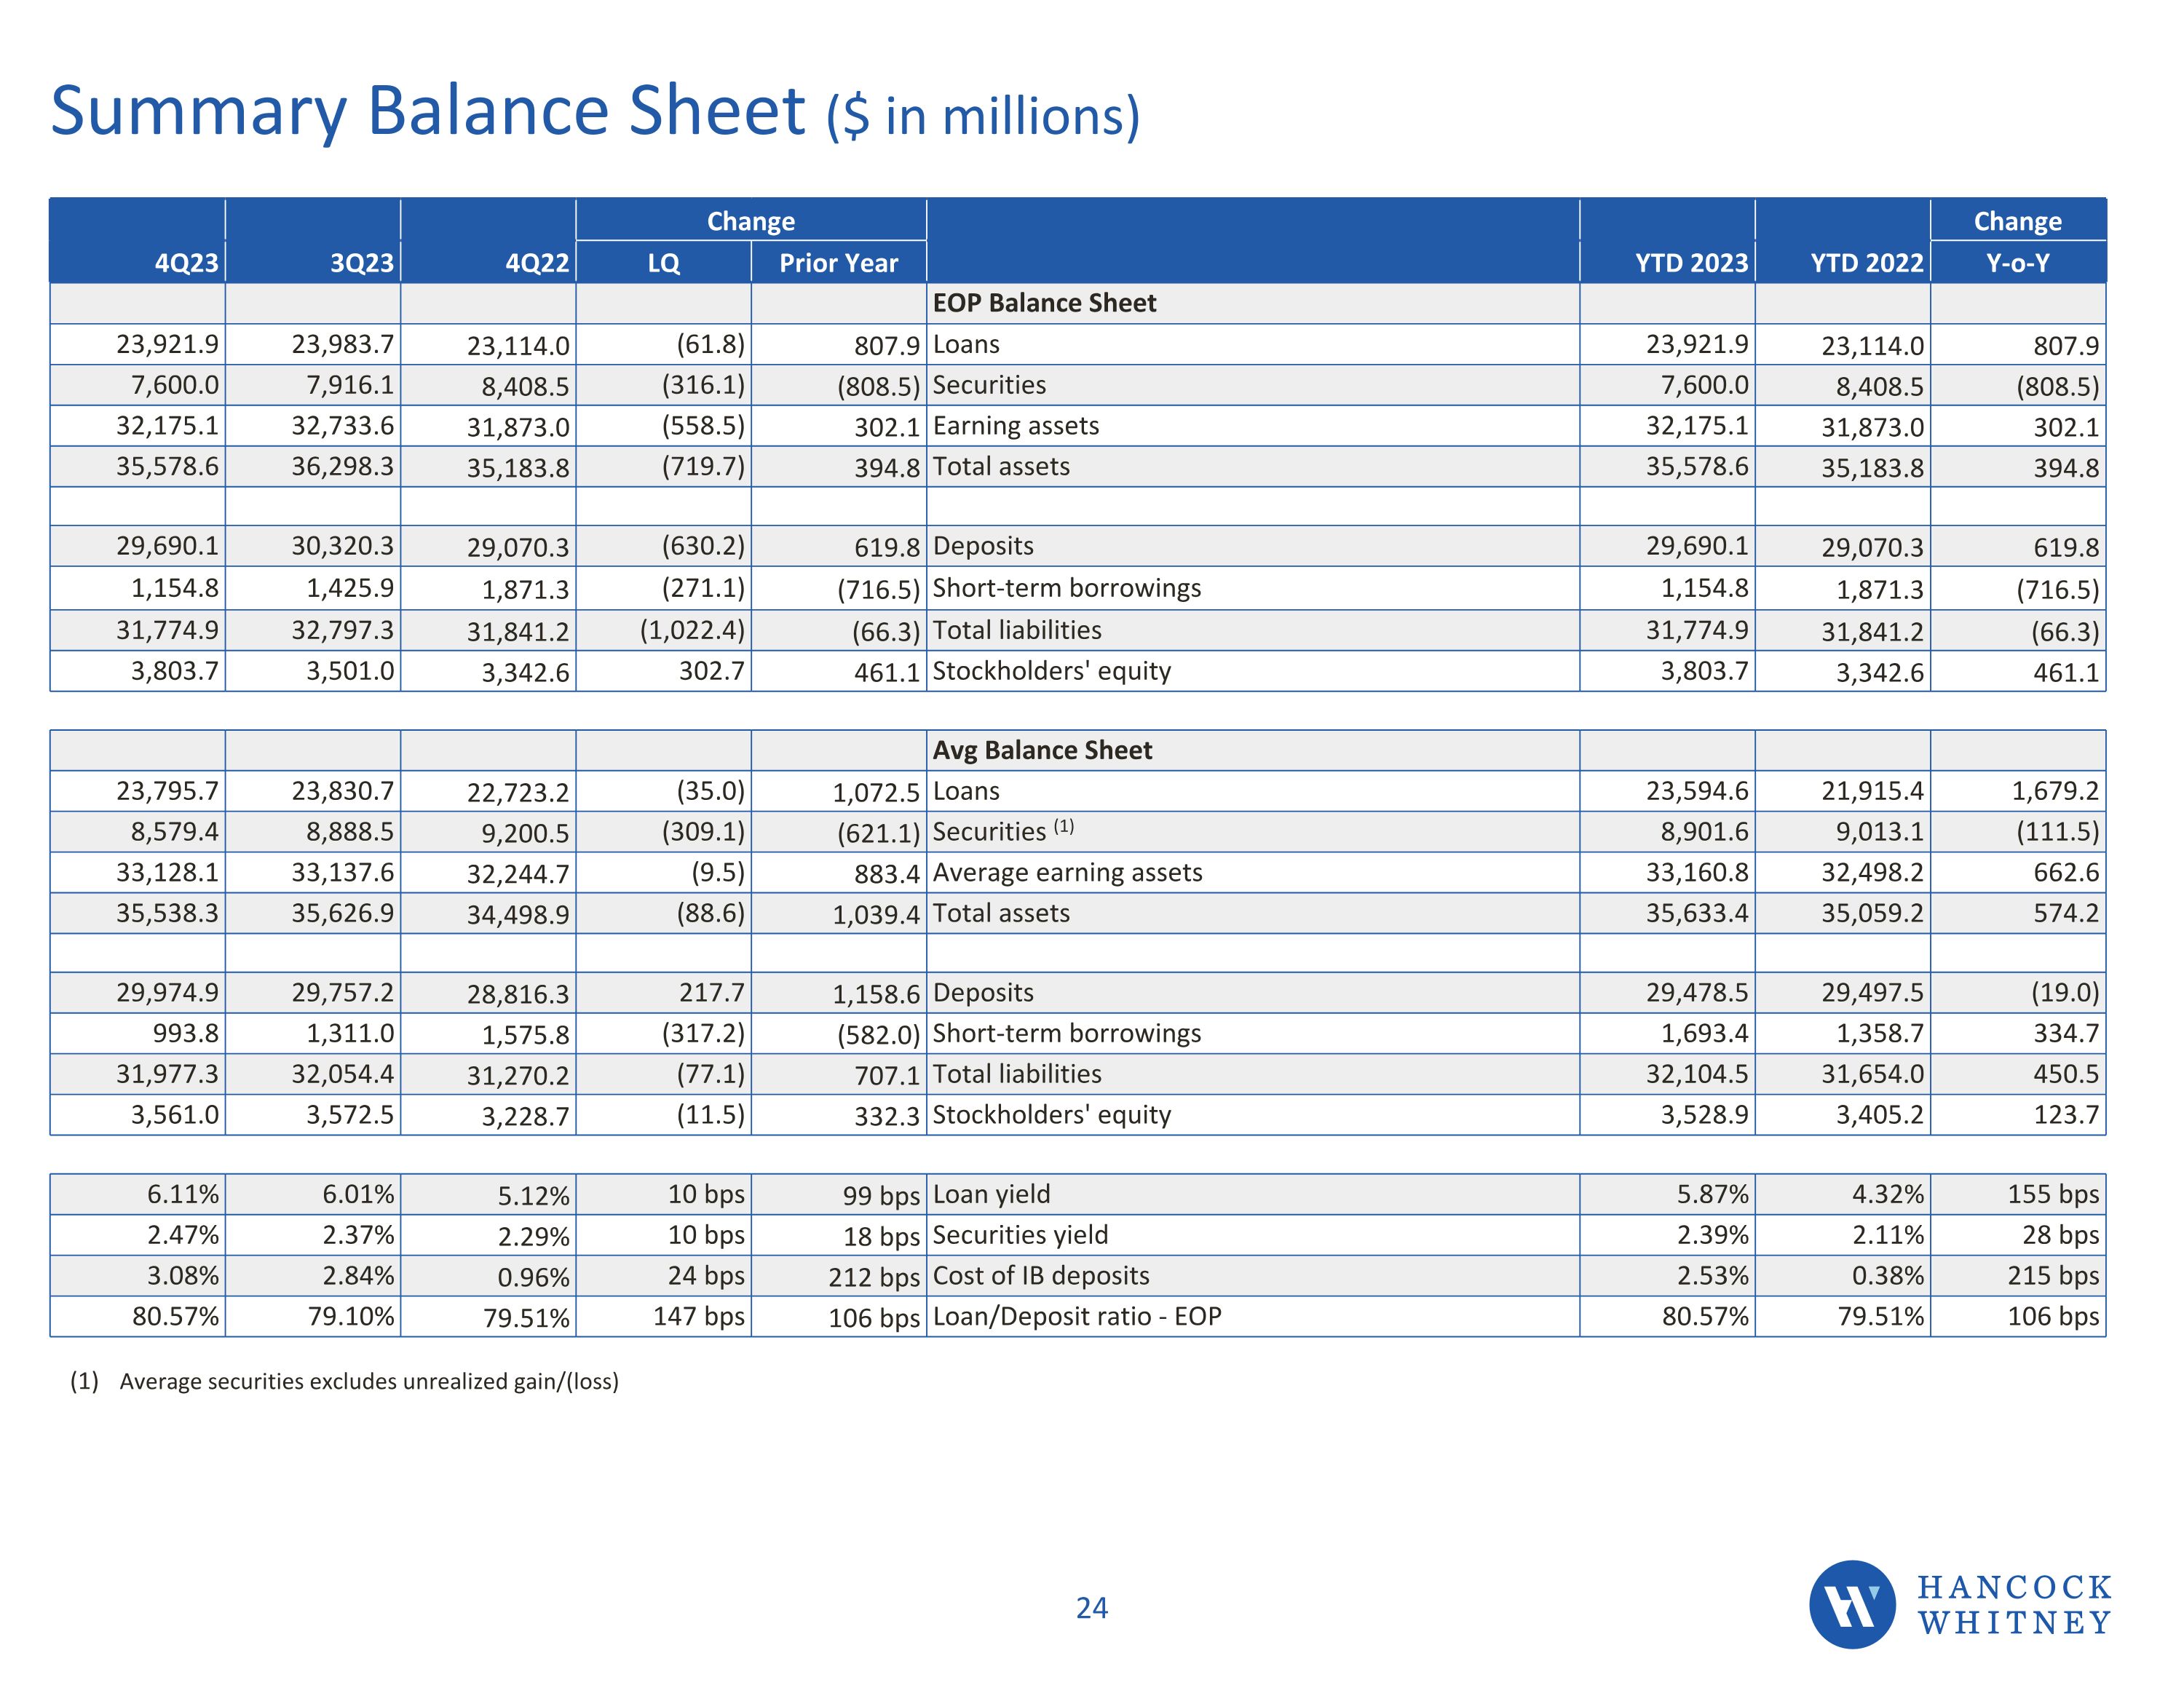Viewport: 2184px width, 1685px height.
Task: Click the 4Q22 column header
Action: point(537,263)
